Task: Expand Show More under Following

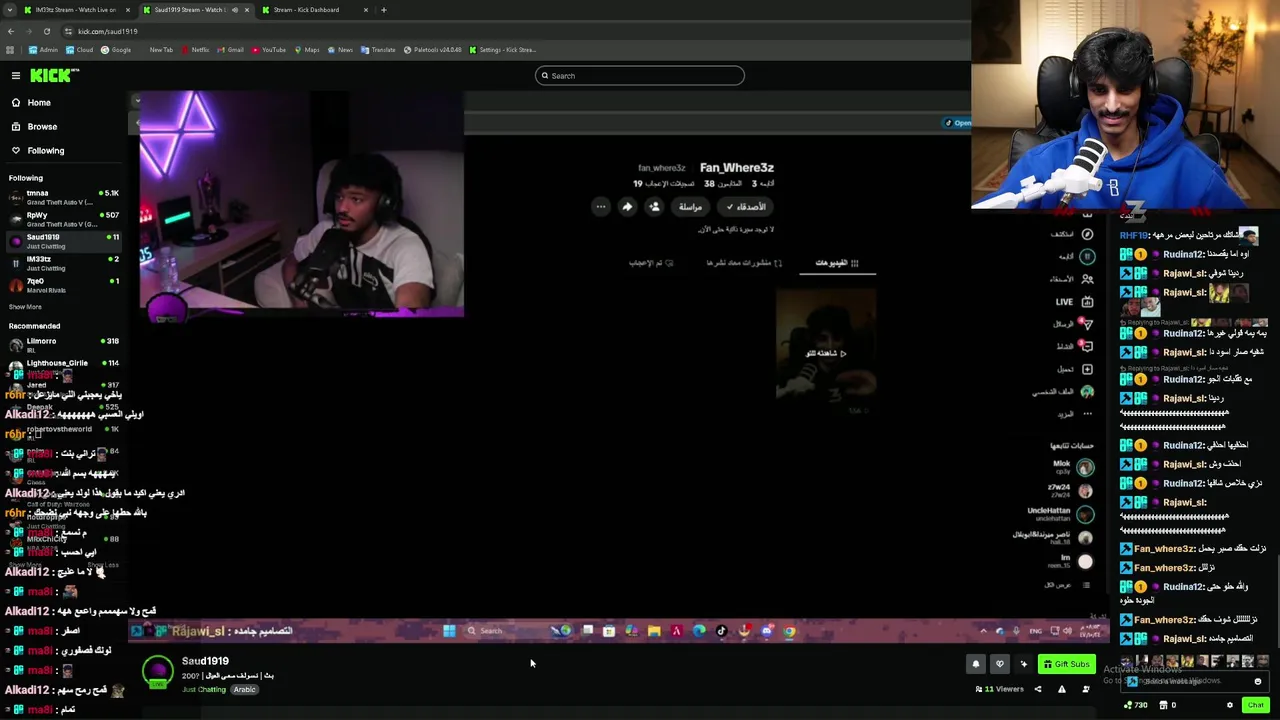Action: 25,307
